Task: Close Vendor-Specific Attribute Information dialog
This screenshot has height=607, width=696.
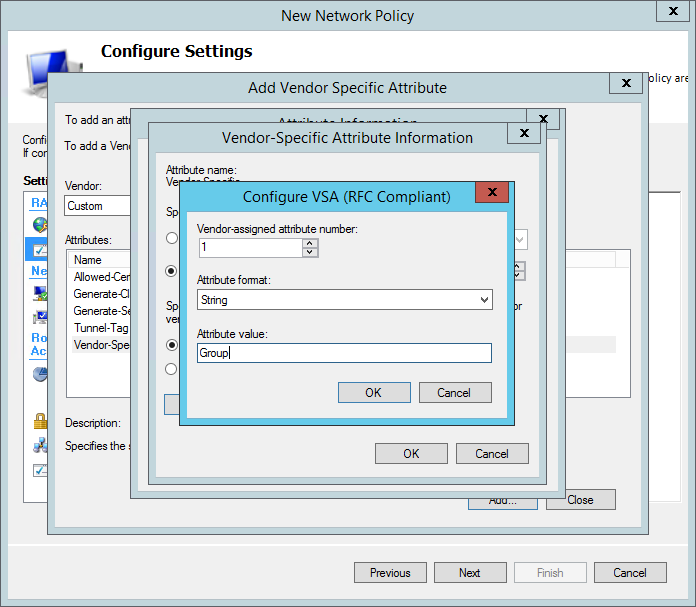Action: coord(524,133)
